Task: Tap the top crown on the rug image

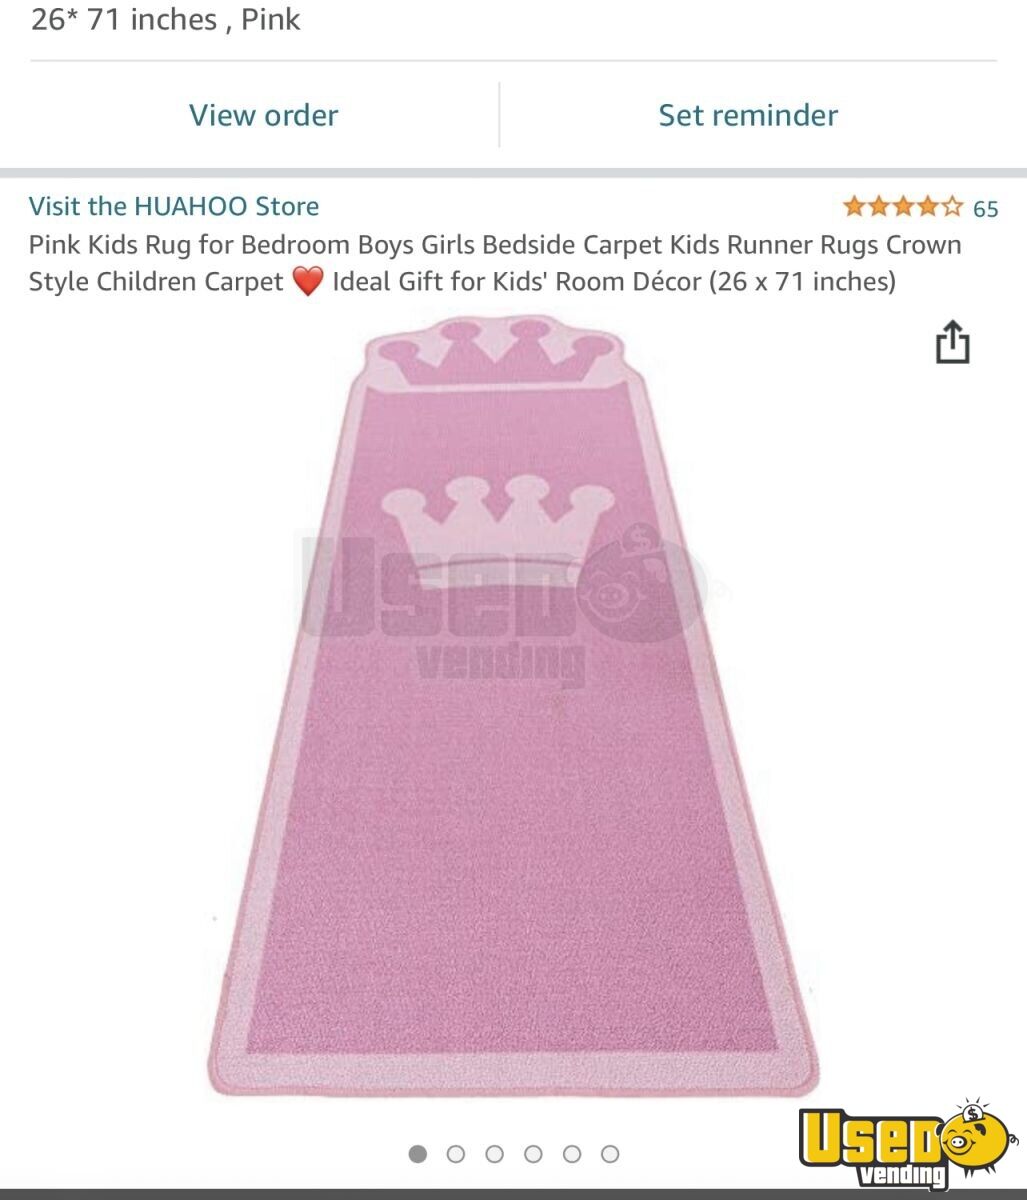Action: click(494, 352)
